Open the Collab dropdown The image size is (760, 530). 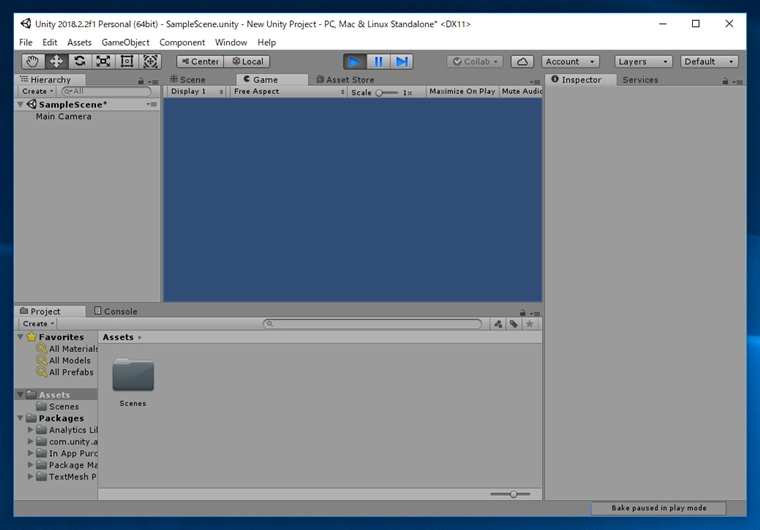coord(475,62)
